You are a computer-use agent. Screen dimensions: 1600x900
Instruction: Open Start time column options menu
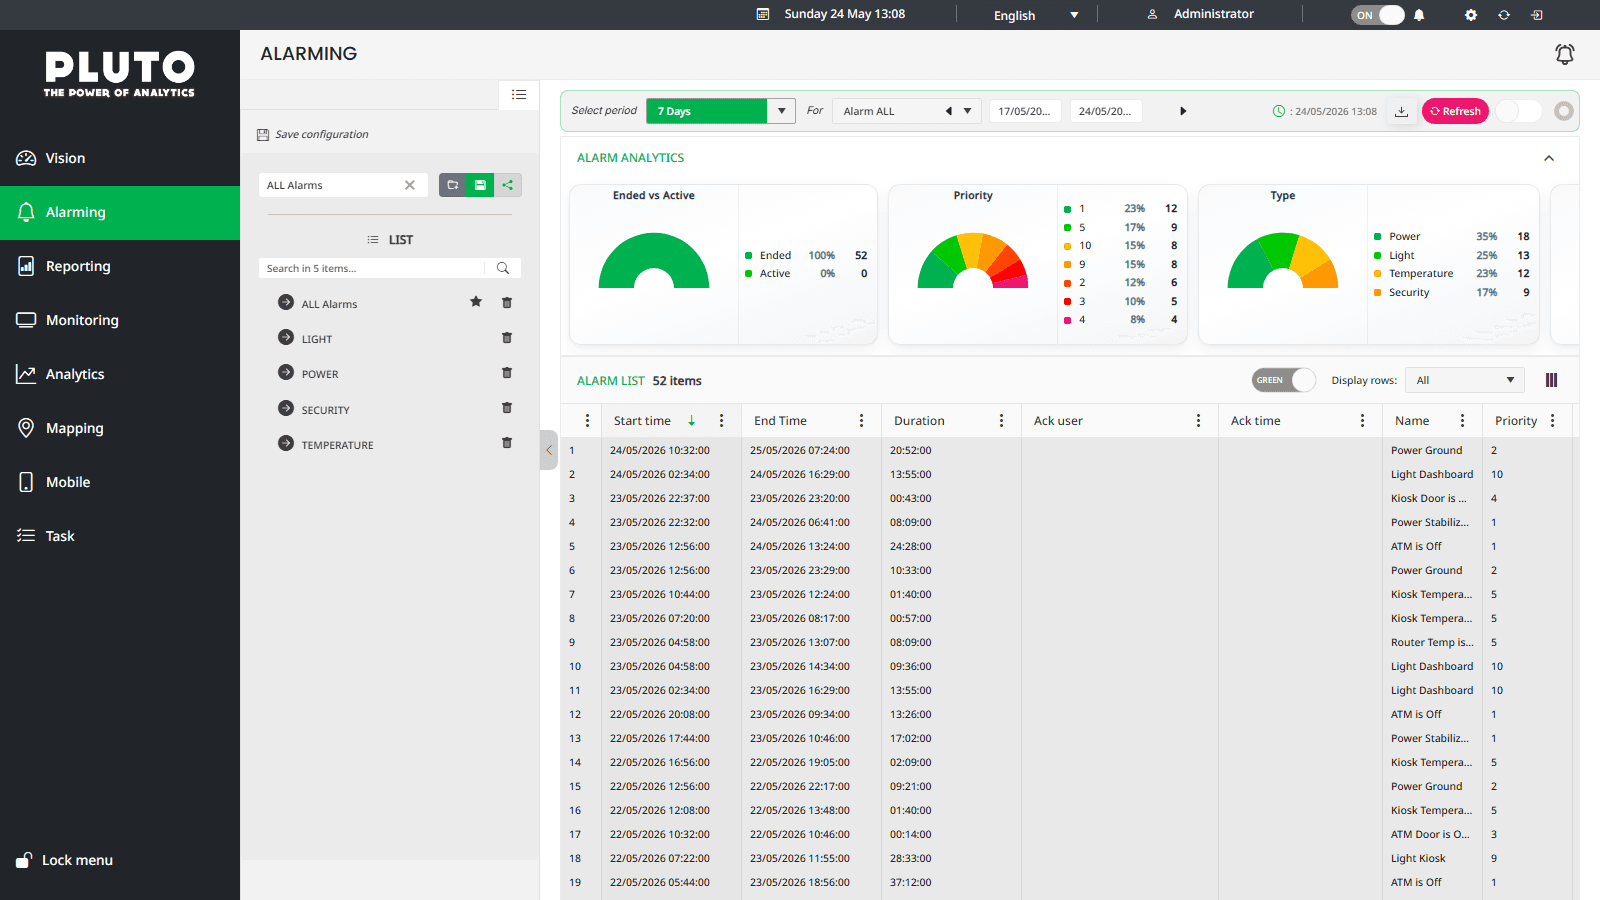[721, 421]
